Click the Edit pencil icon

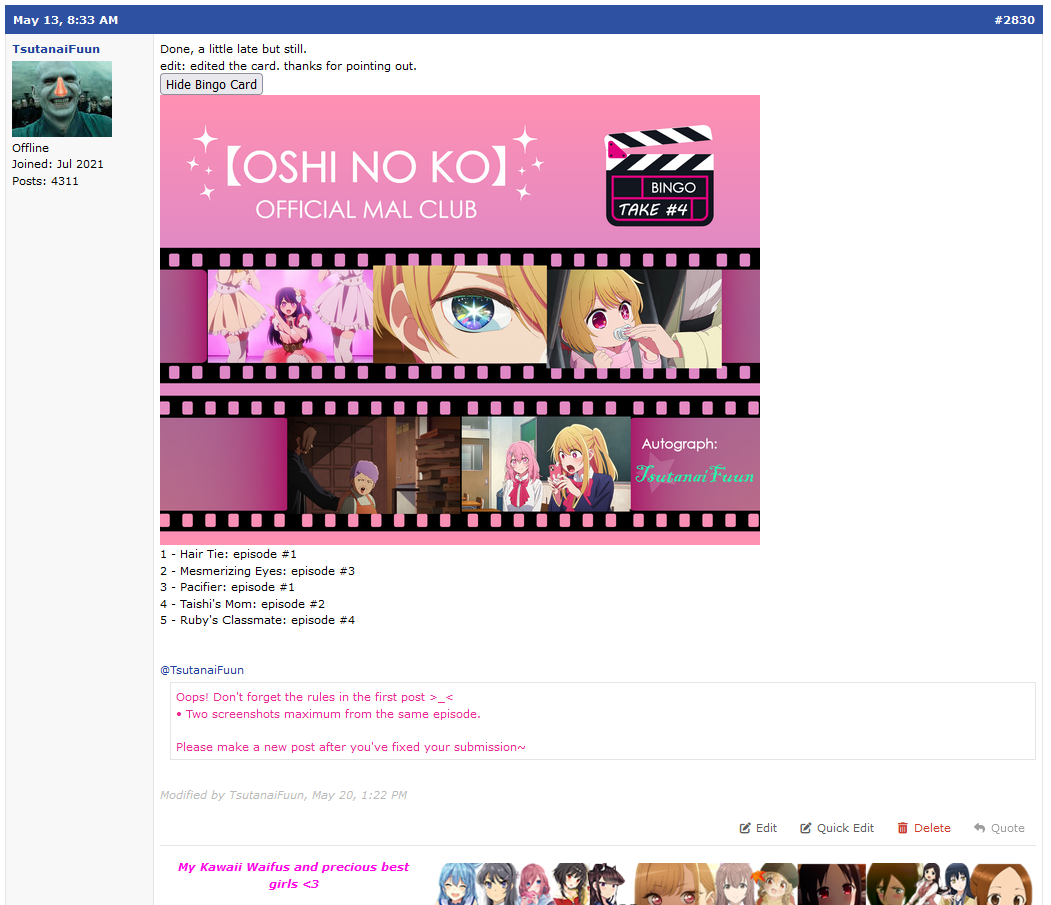[x=745, y=828]
